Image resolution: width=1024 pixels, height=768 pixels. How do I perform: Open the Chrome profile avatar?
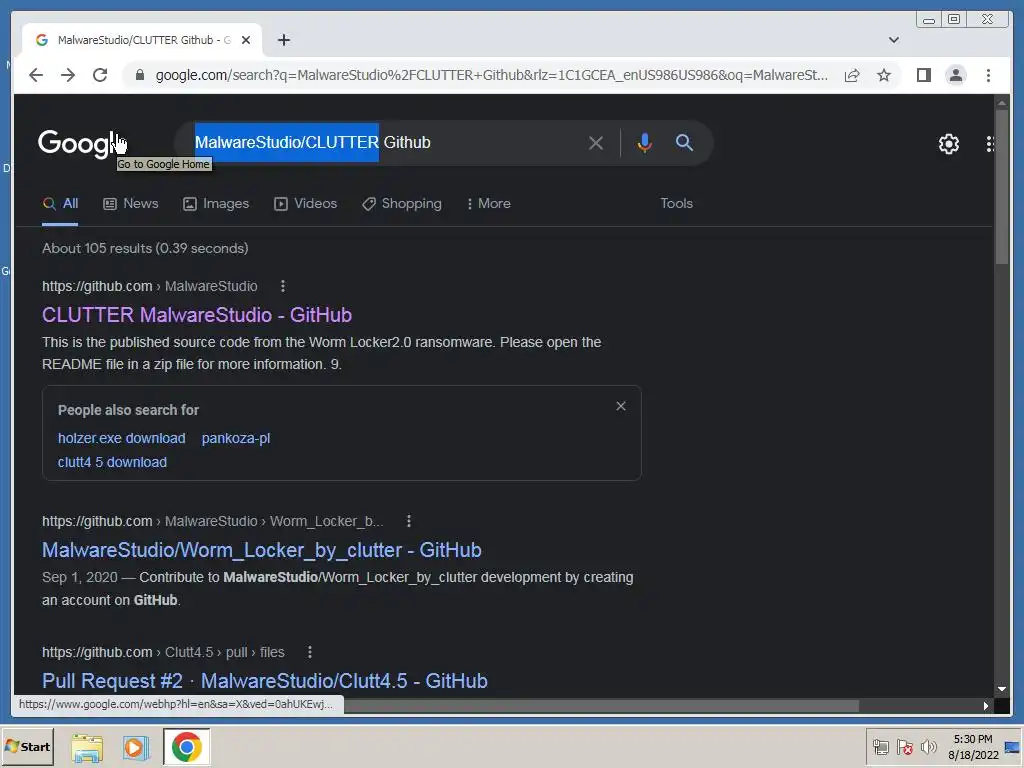(955, 75)
